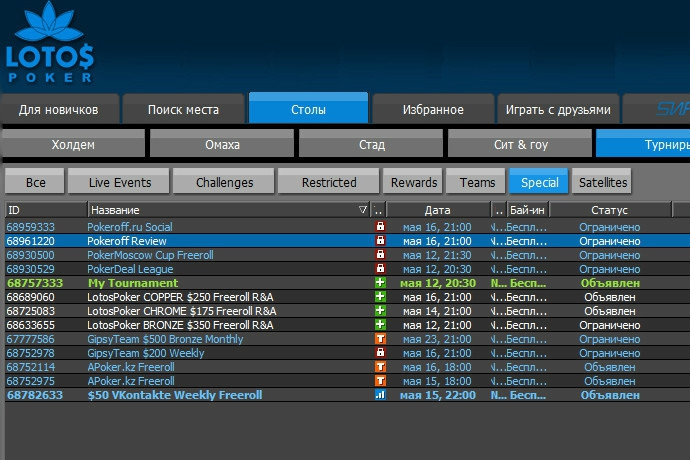This screenshot has height=460, width=690.
Task: Sort by the Название column arrow
Action: [x=363, y=210]
